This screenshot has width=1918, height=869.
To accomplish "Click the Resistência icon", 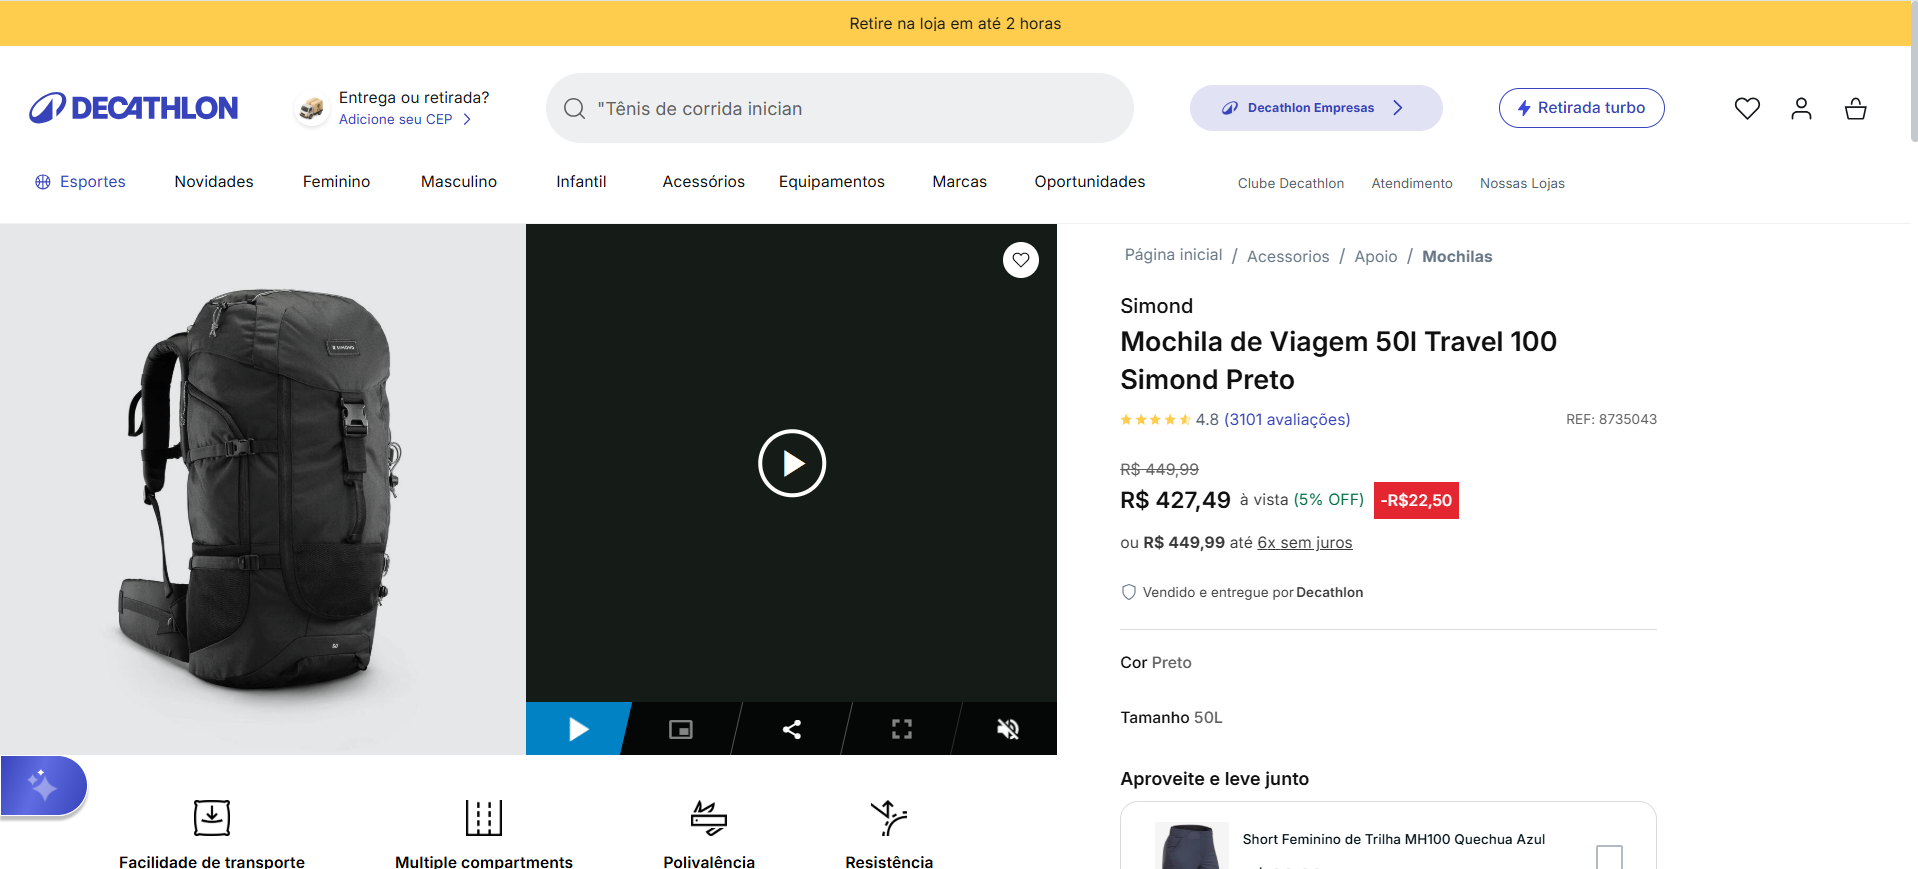I will (x=889, y=817).
